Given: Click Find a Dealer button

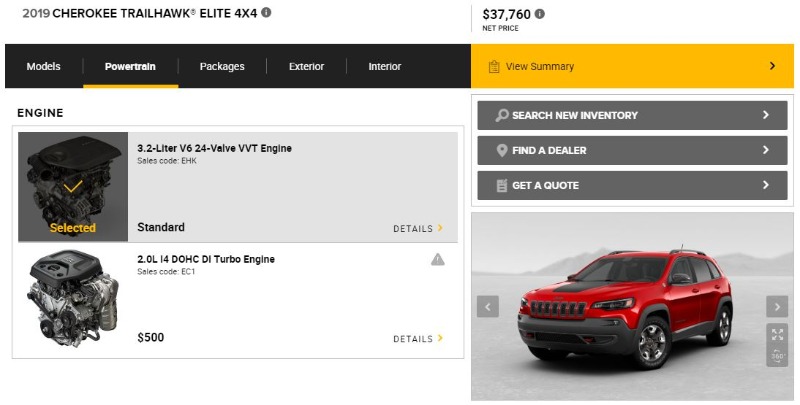Looking at the screenshot, I should tap(632, 150).
